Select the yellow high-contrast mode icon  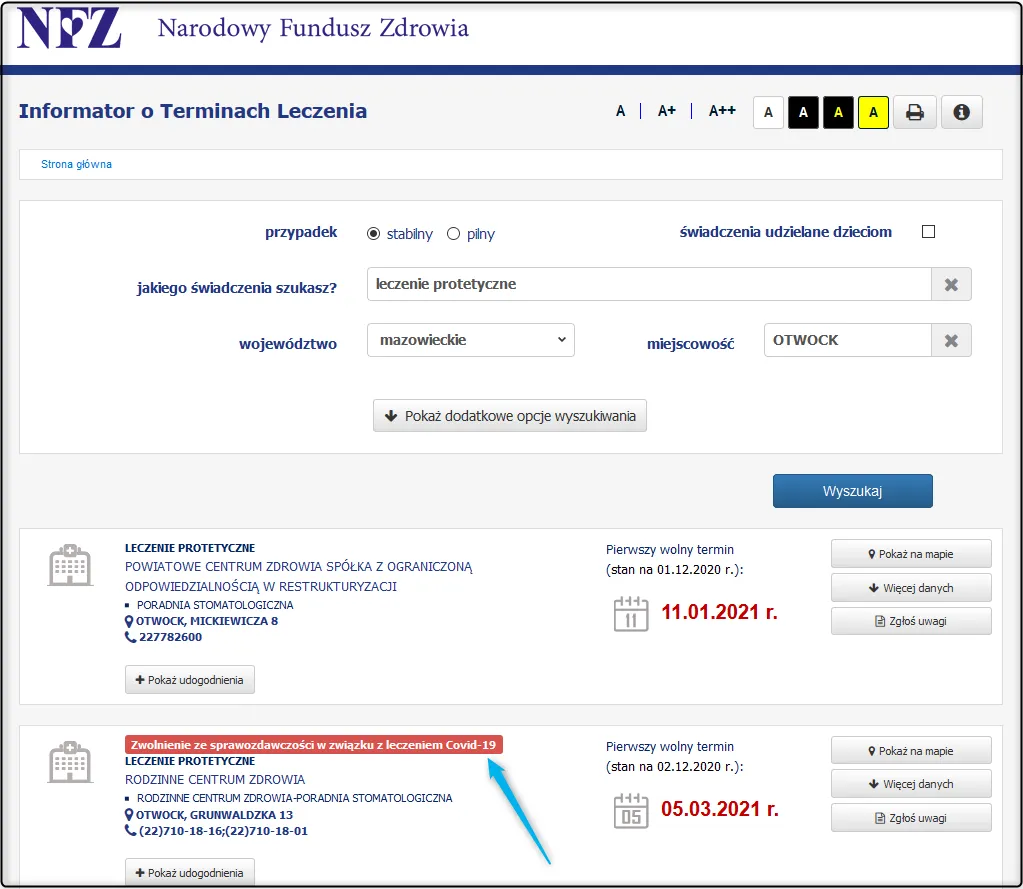pyautogui.click(x=872, y=112)
